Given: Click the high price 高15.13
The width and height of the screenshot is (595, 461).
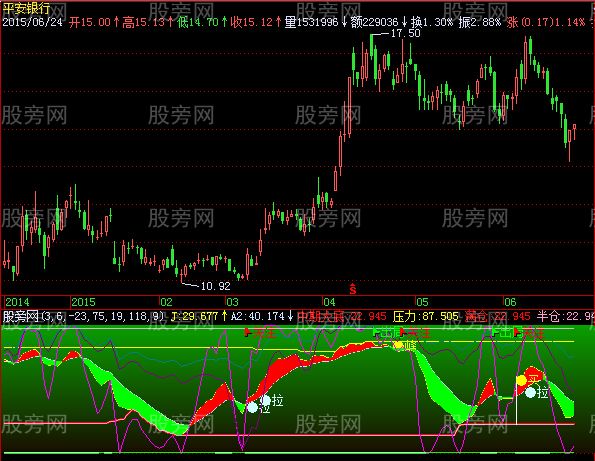Looking at the screenshot, I should point(144,22).
